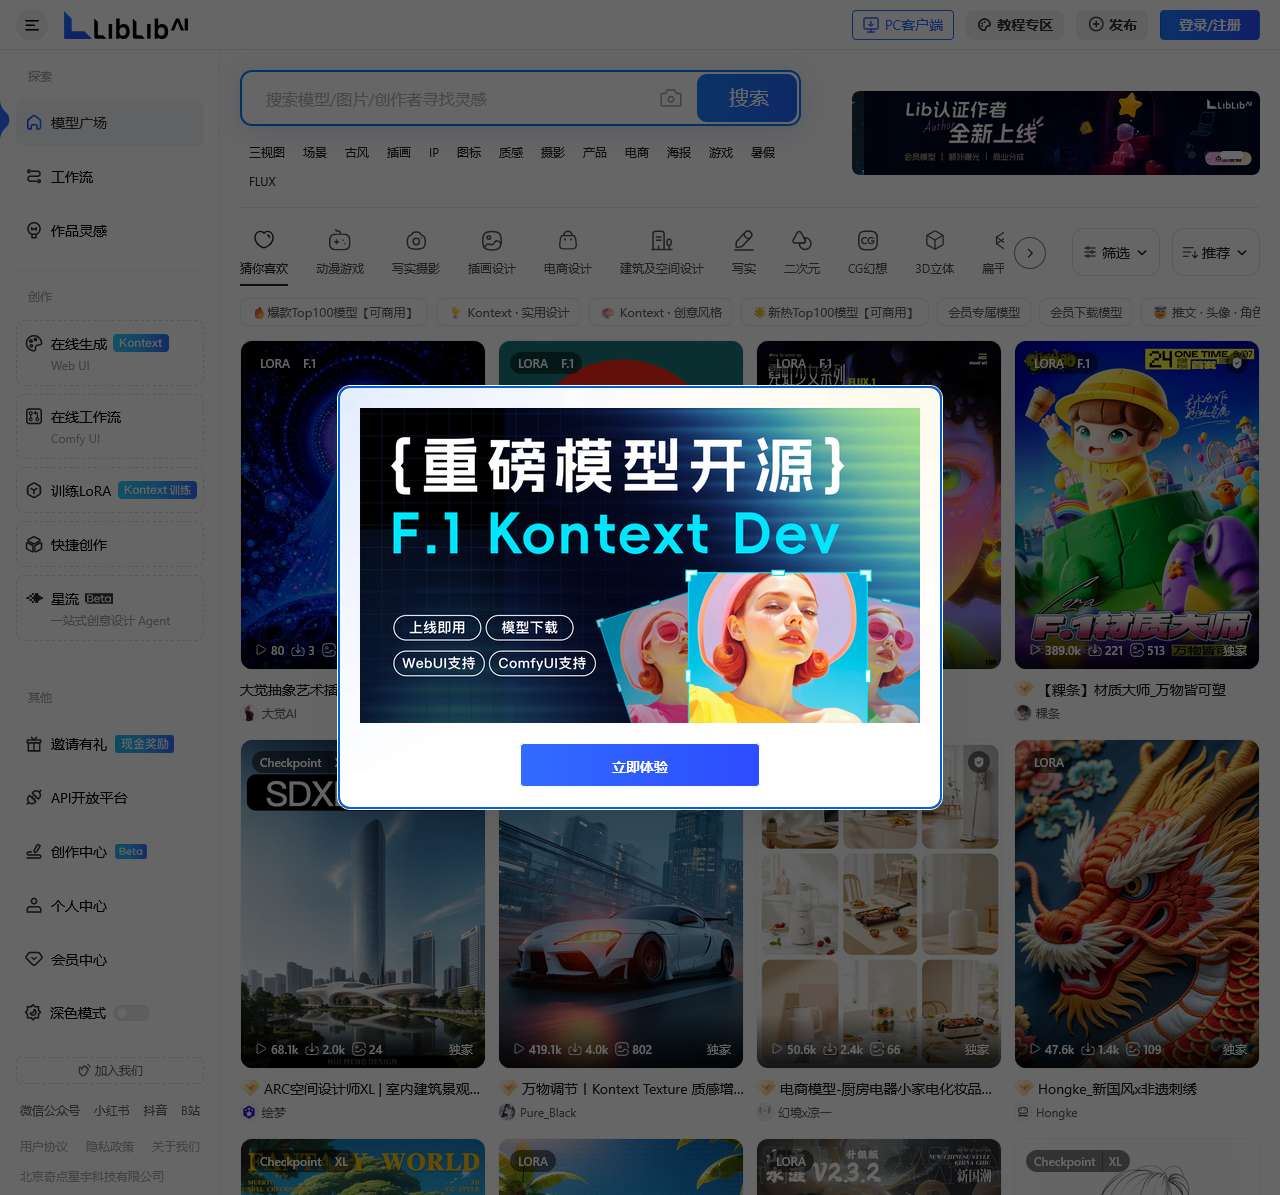Open 作品灵感 in the sidebar
The height and width of the screenshot is (1195, 1280).
[x=110, y=231]
